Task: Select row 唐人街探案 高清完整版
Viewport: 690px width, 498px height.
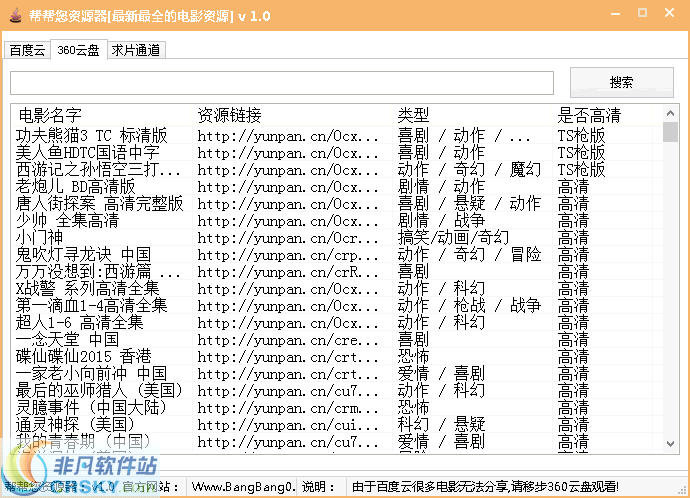Action: click(x=337, y=204)
